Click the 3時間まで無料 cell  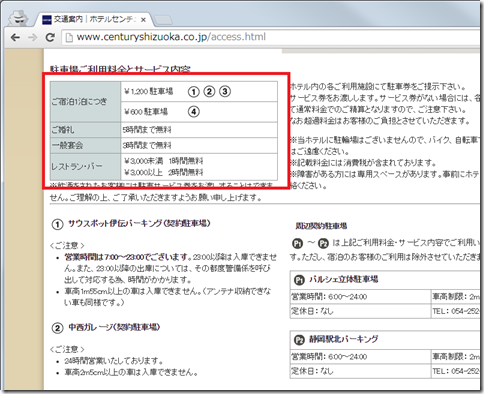[x=199, y=145]
